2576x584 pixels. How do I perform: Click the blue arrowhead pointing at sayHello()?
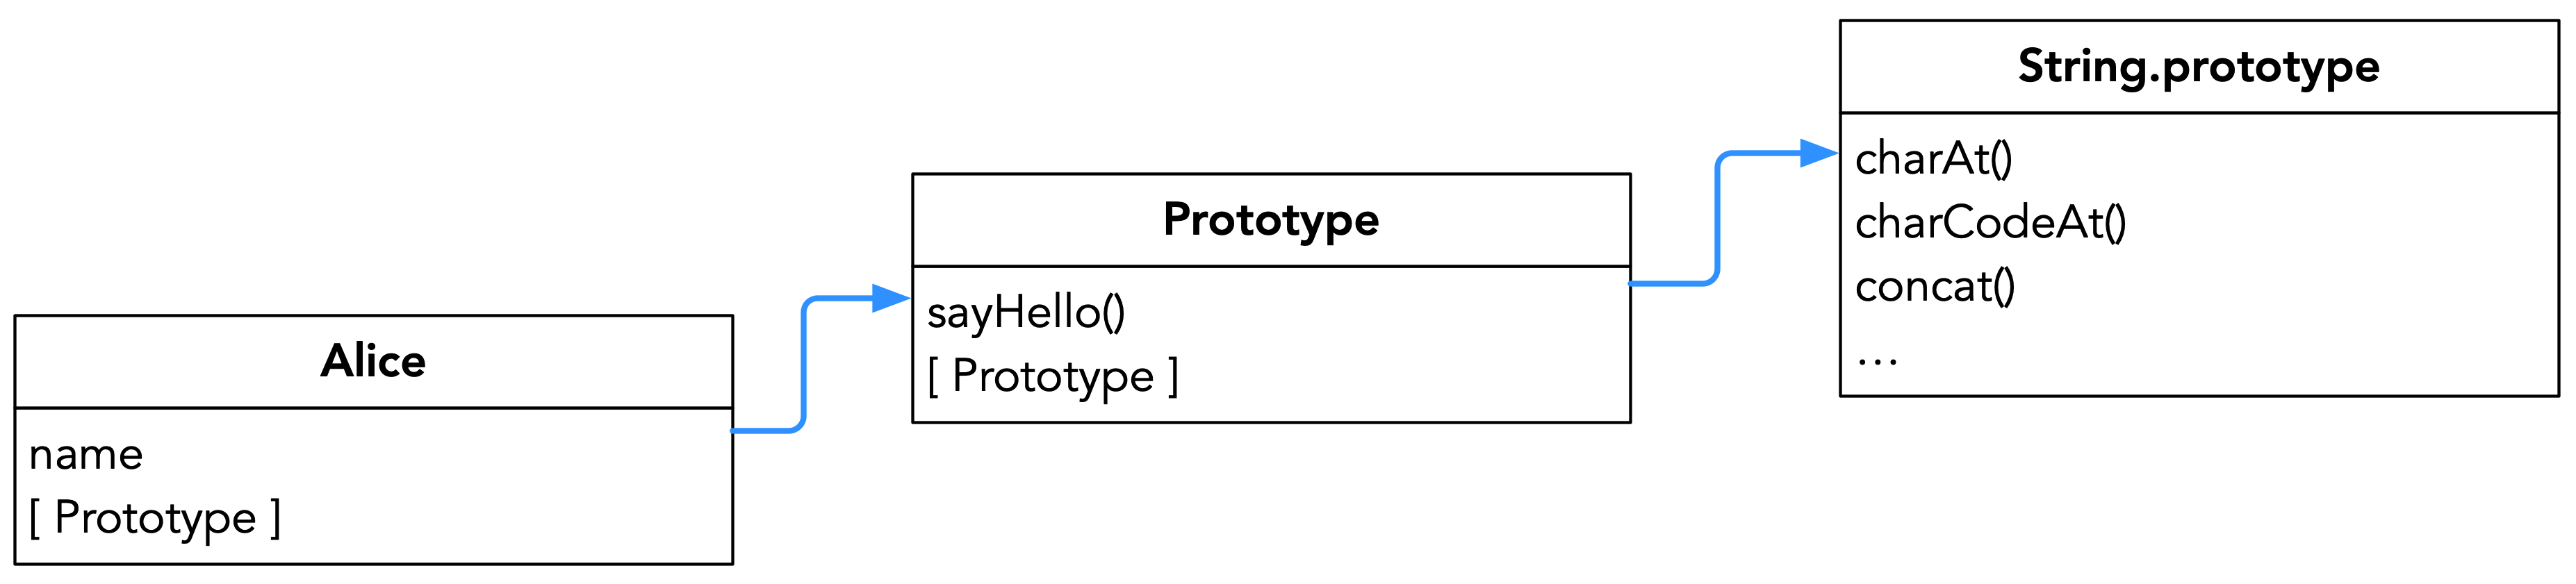click(890, 298)
